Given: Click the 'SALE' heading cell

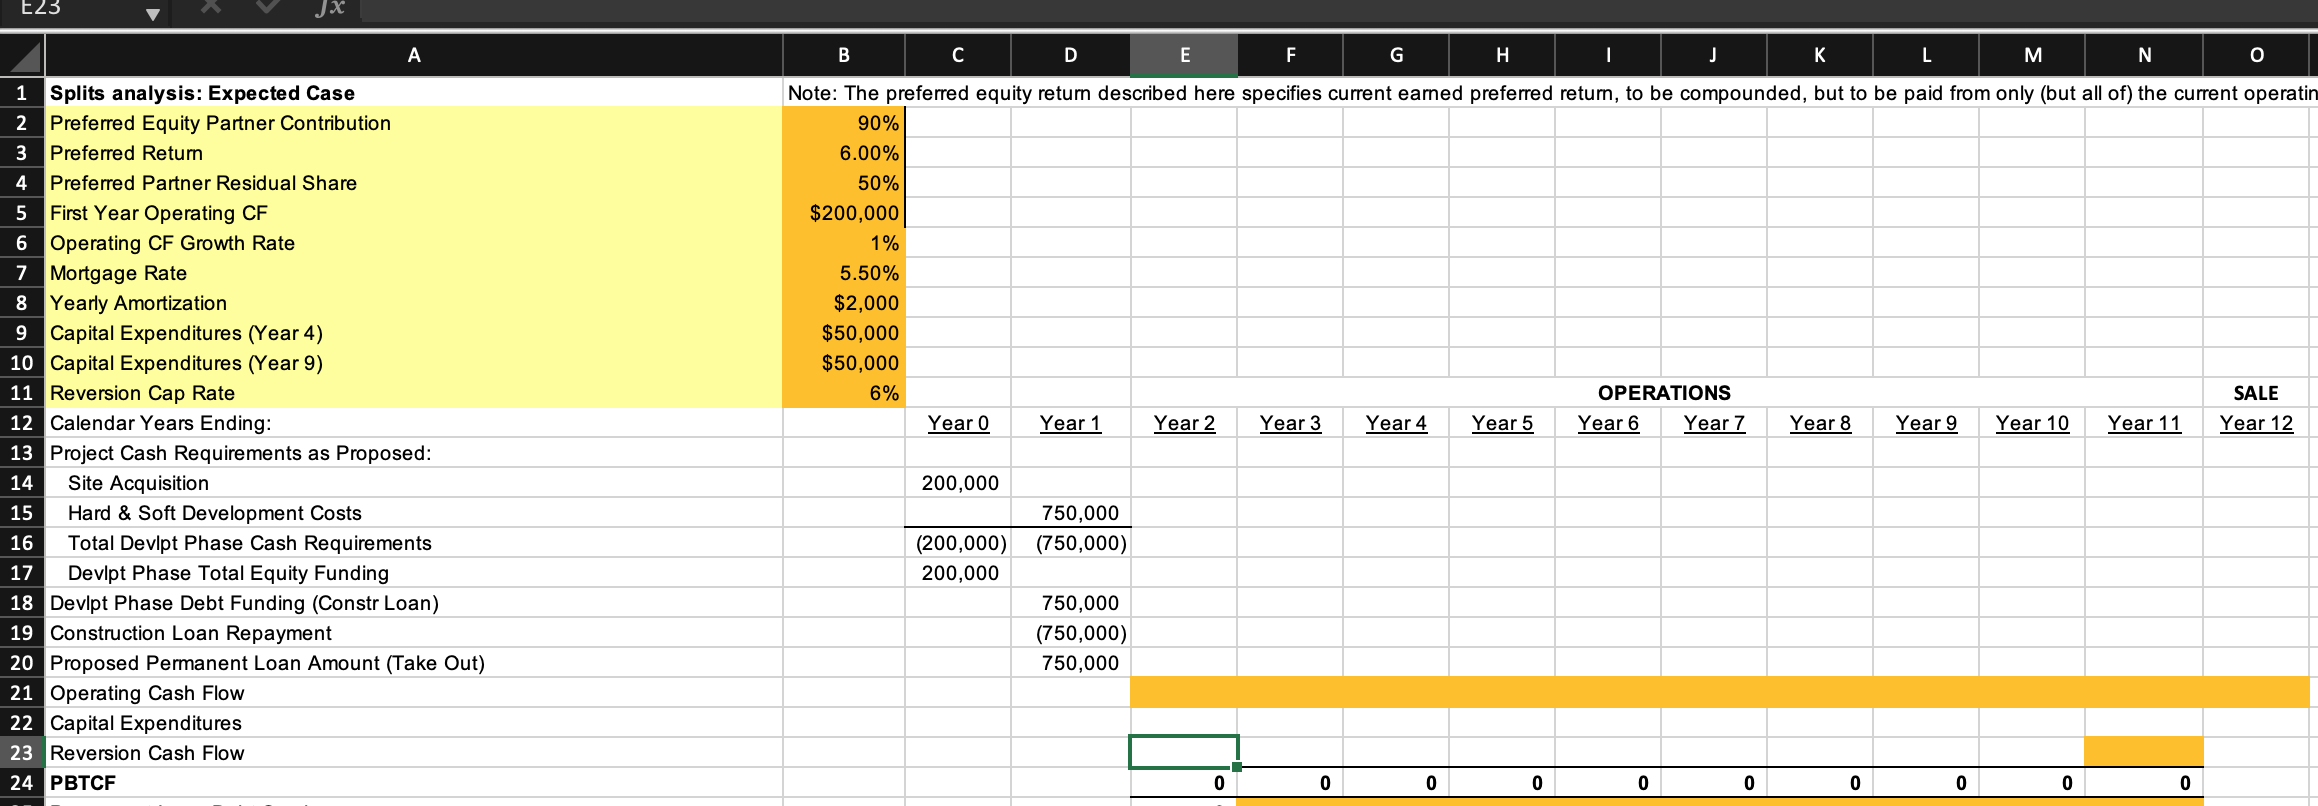Looking at the screenshot, I should click(2257, 393).
